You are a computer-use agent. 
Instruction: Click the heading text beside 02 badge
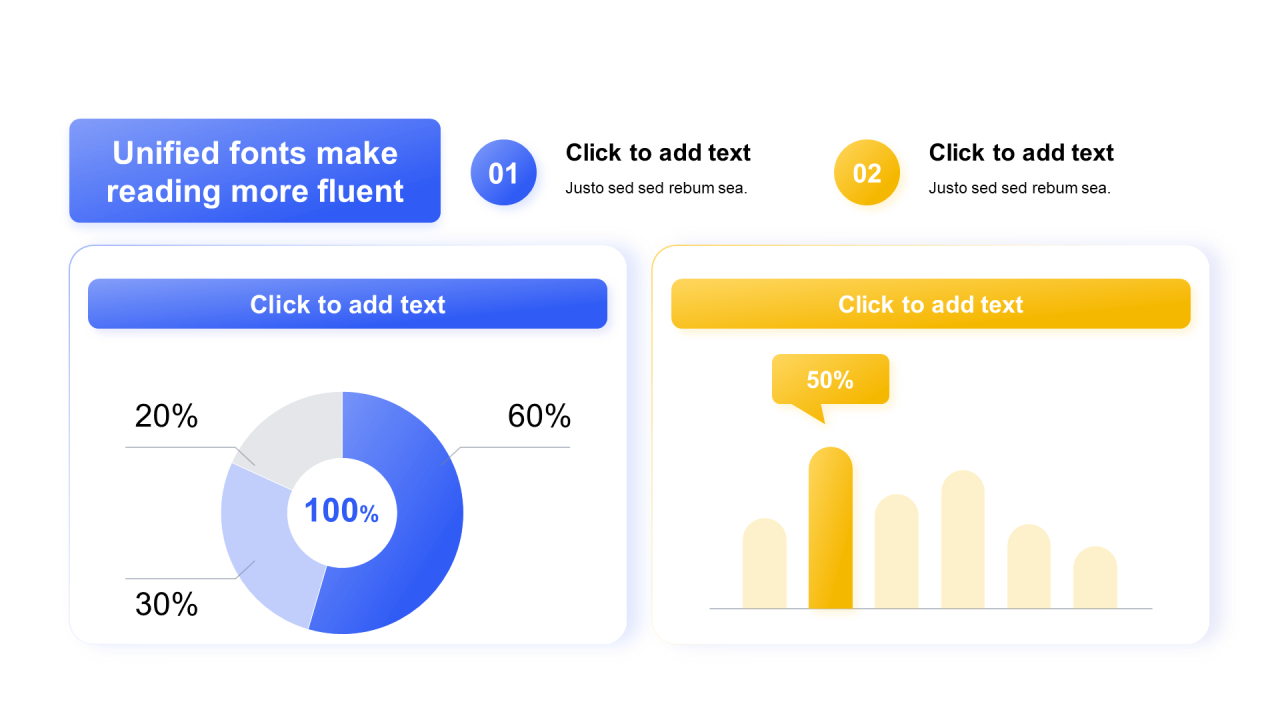pyautogui.click(x=1021, y=153)
